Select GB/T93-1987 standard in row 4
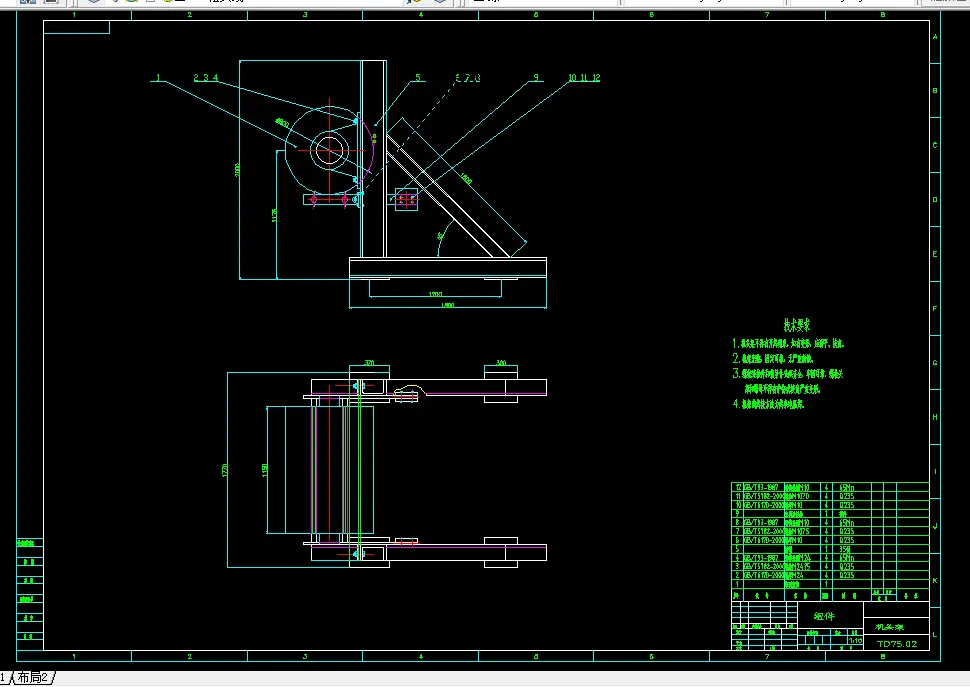 pyautogui.click(x=761, y=558)
